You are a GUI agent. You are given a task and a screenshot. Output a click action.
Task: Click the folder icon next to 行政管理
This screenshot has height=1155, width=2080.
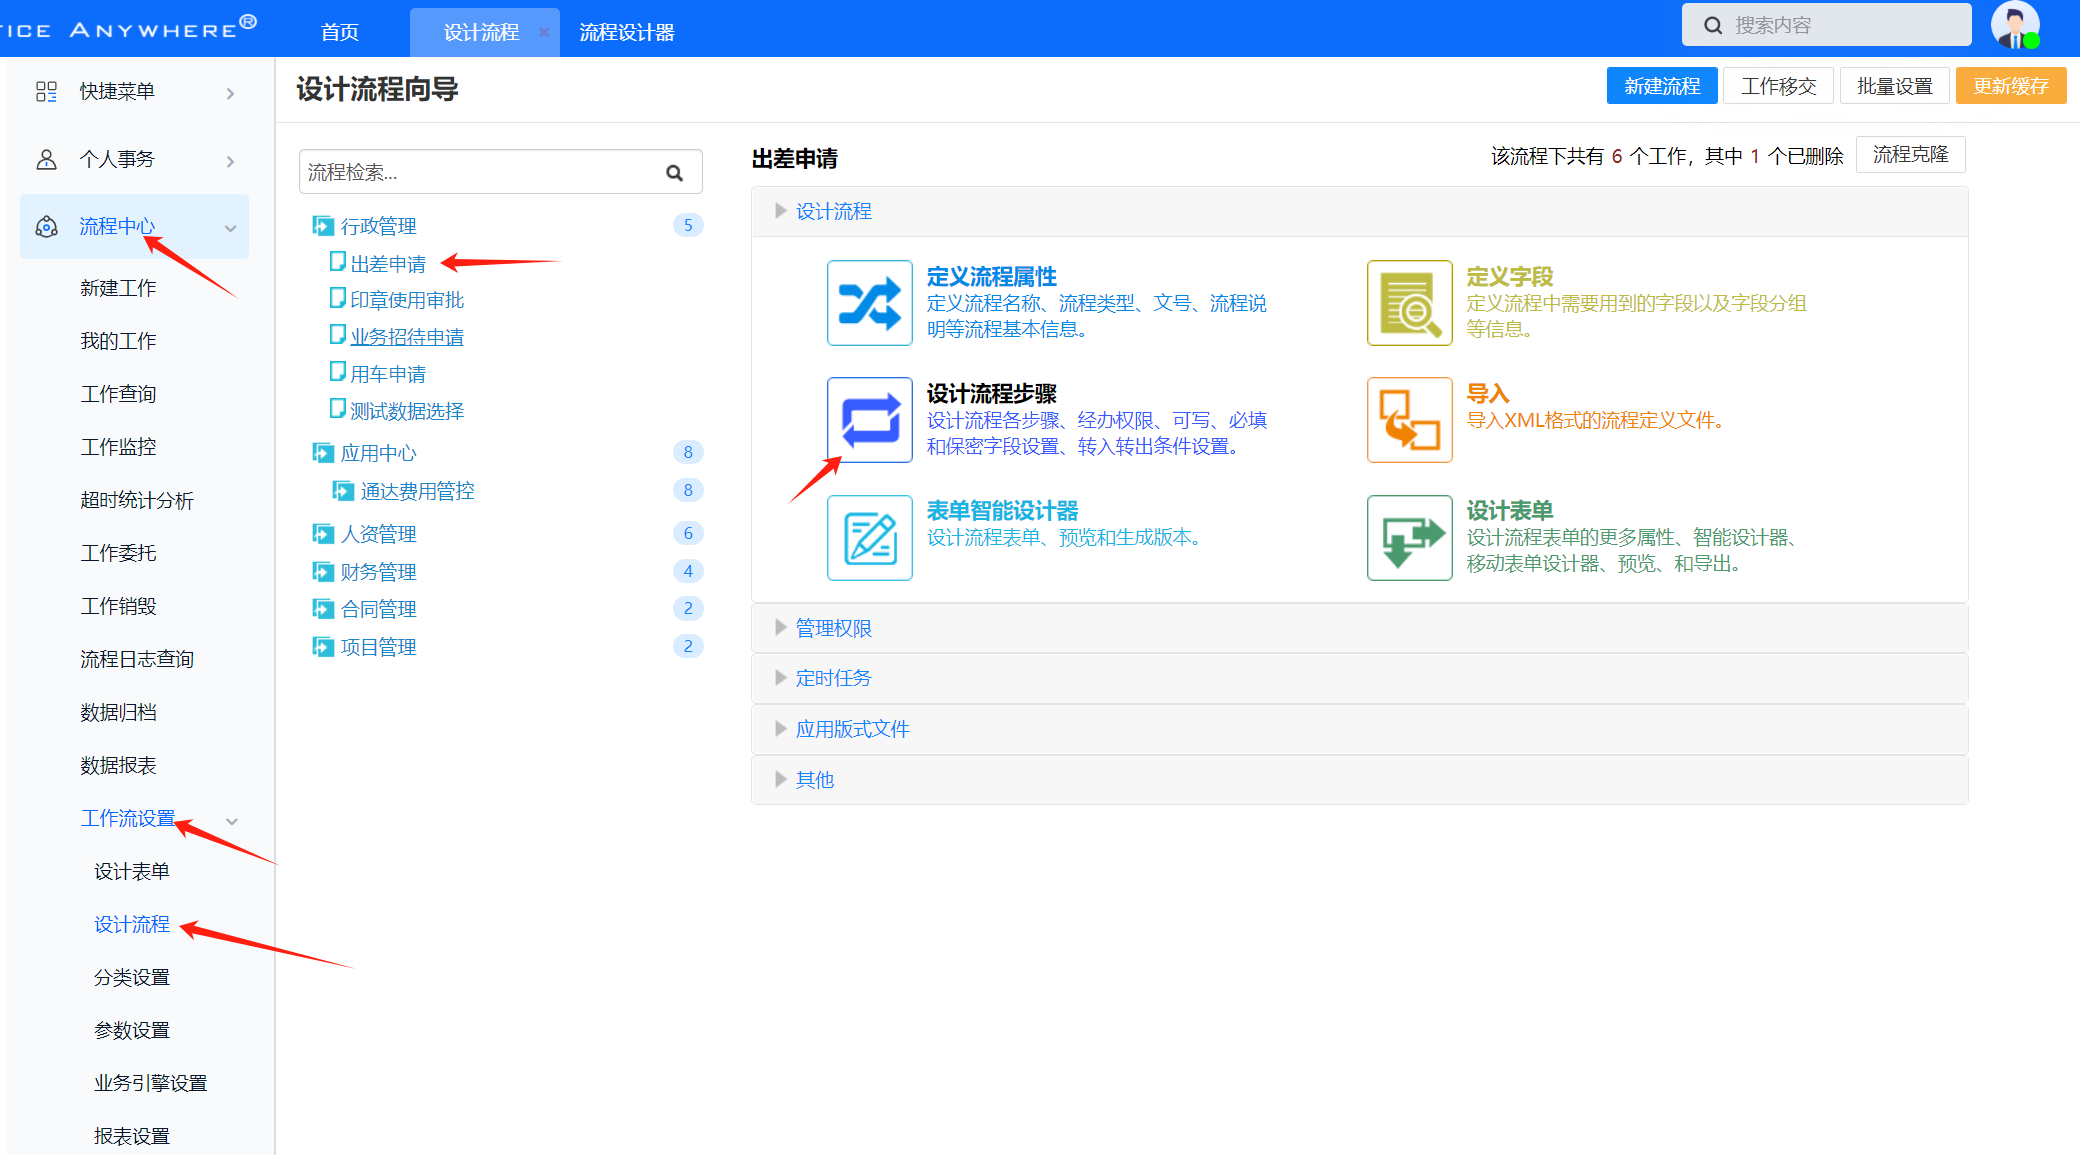pos(322,226)
